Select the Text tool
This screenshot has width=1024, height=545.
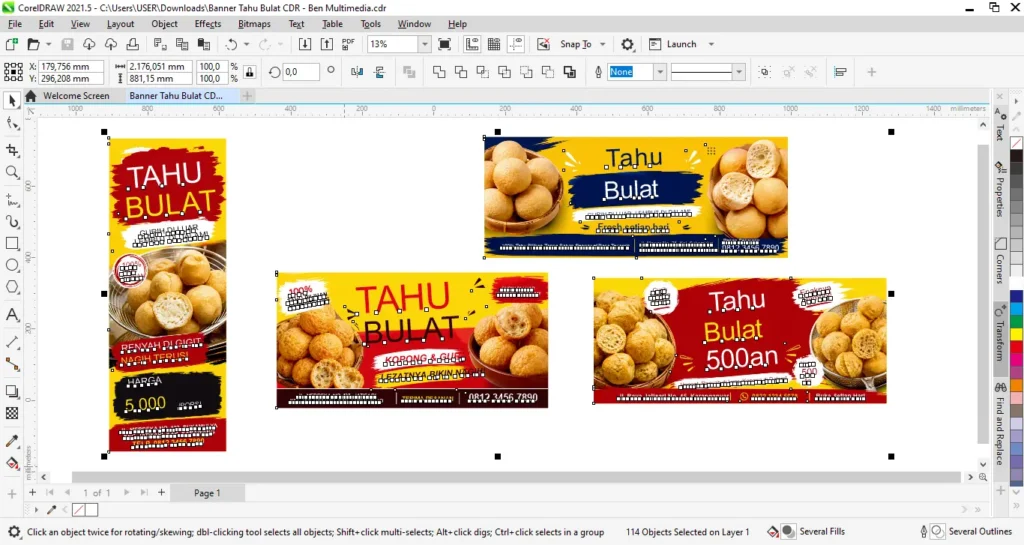[x=12, y=315]
